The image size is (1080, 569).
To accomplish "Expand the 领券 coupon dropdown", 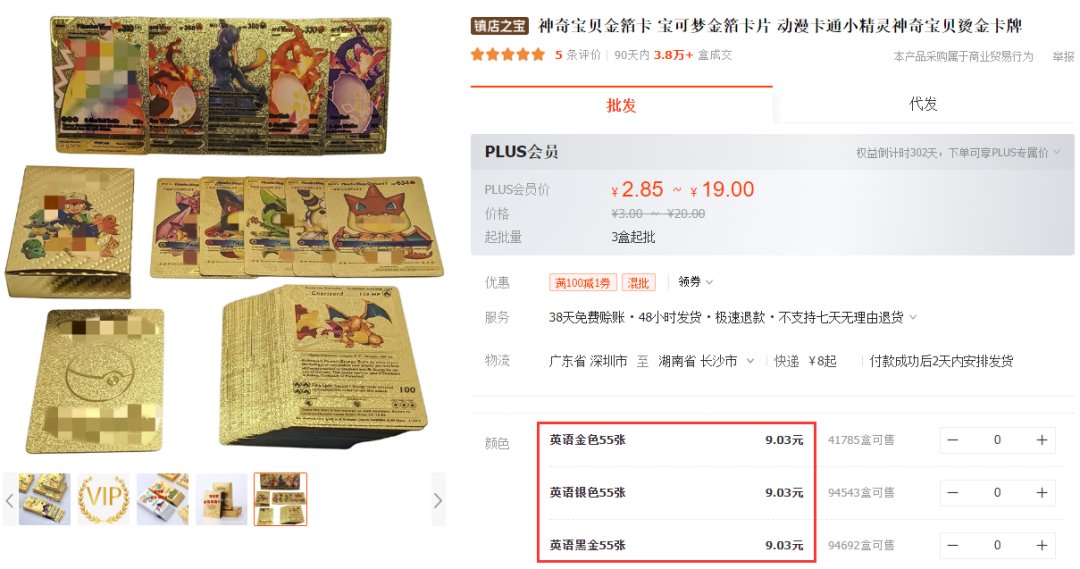I will point(696,282).
